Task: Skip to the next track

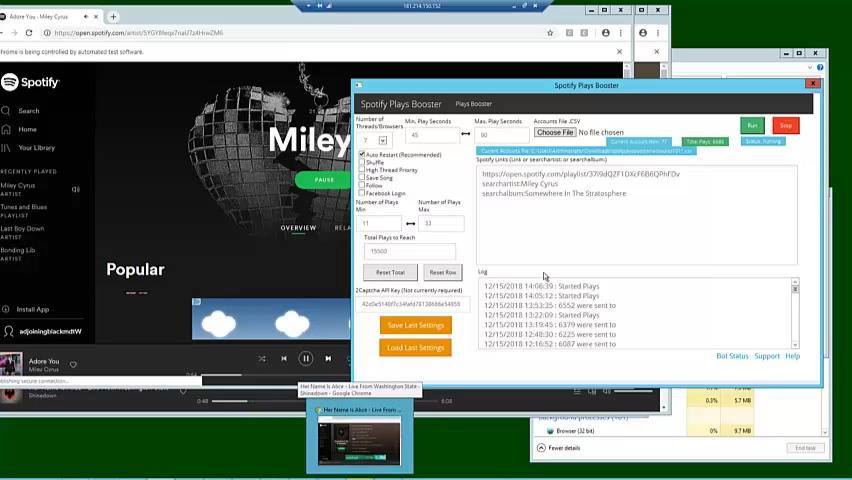Action: (328, 359)
